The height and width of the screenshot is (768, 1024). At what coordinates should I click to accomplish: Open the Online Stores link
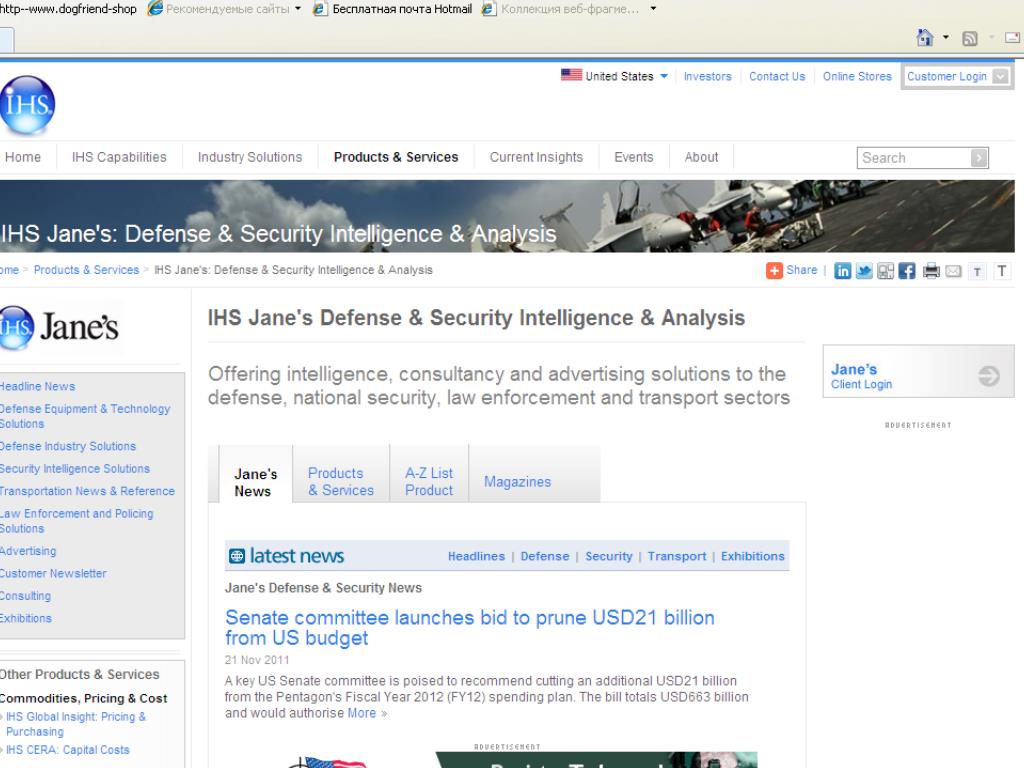click(857, 76)
